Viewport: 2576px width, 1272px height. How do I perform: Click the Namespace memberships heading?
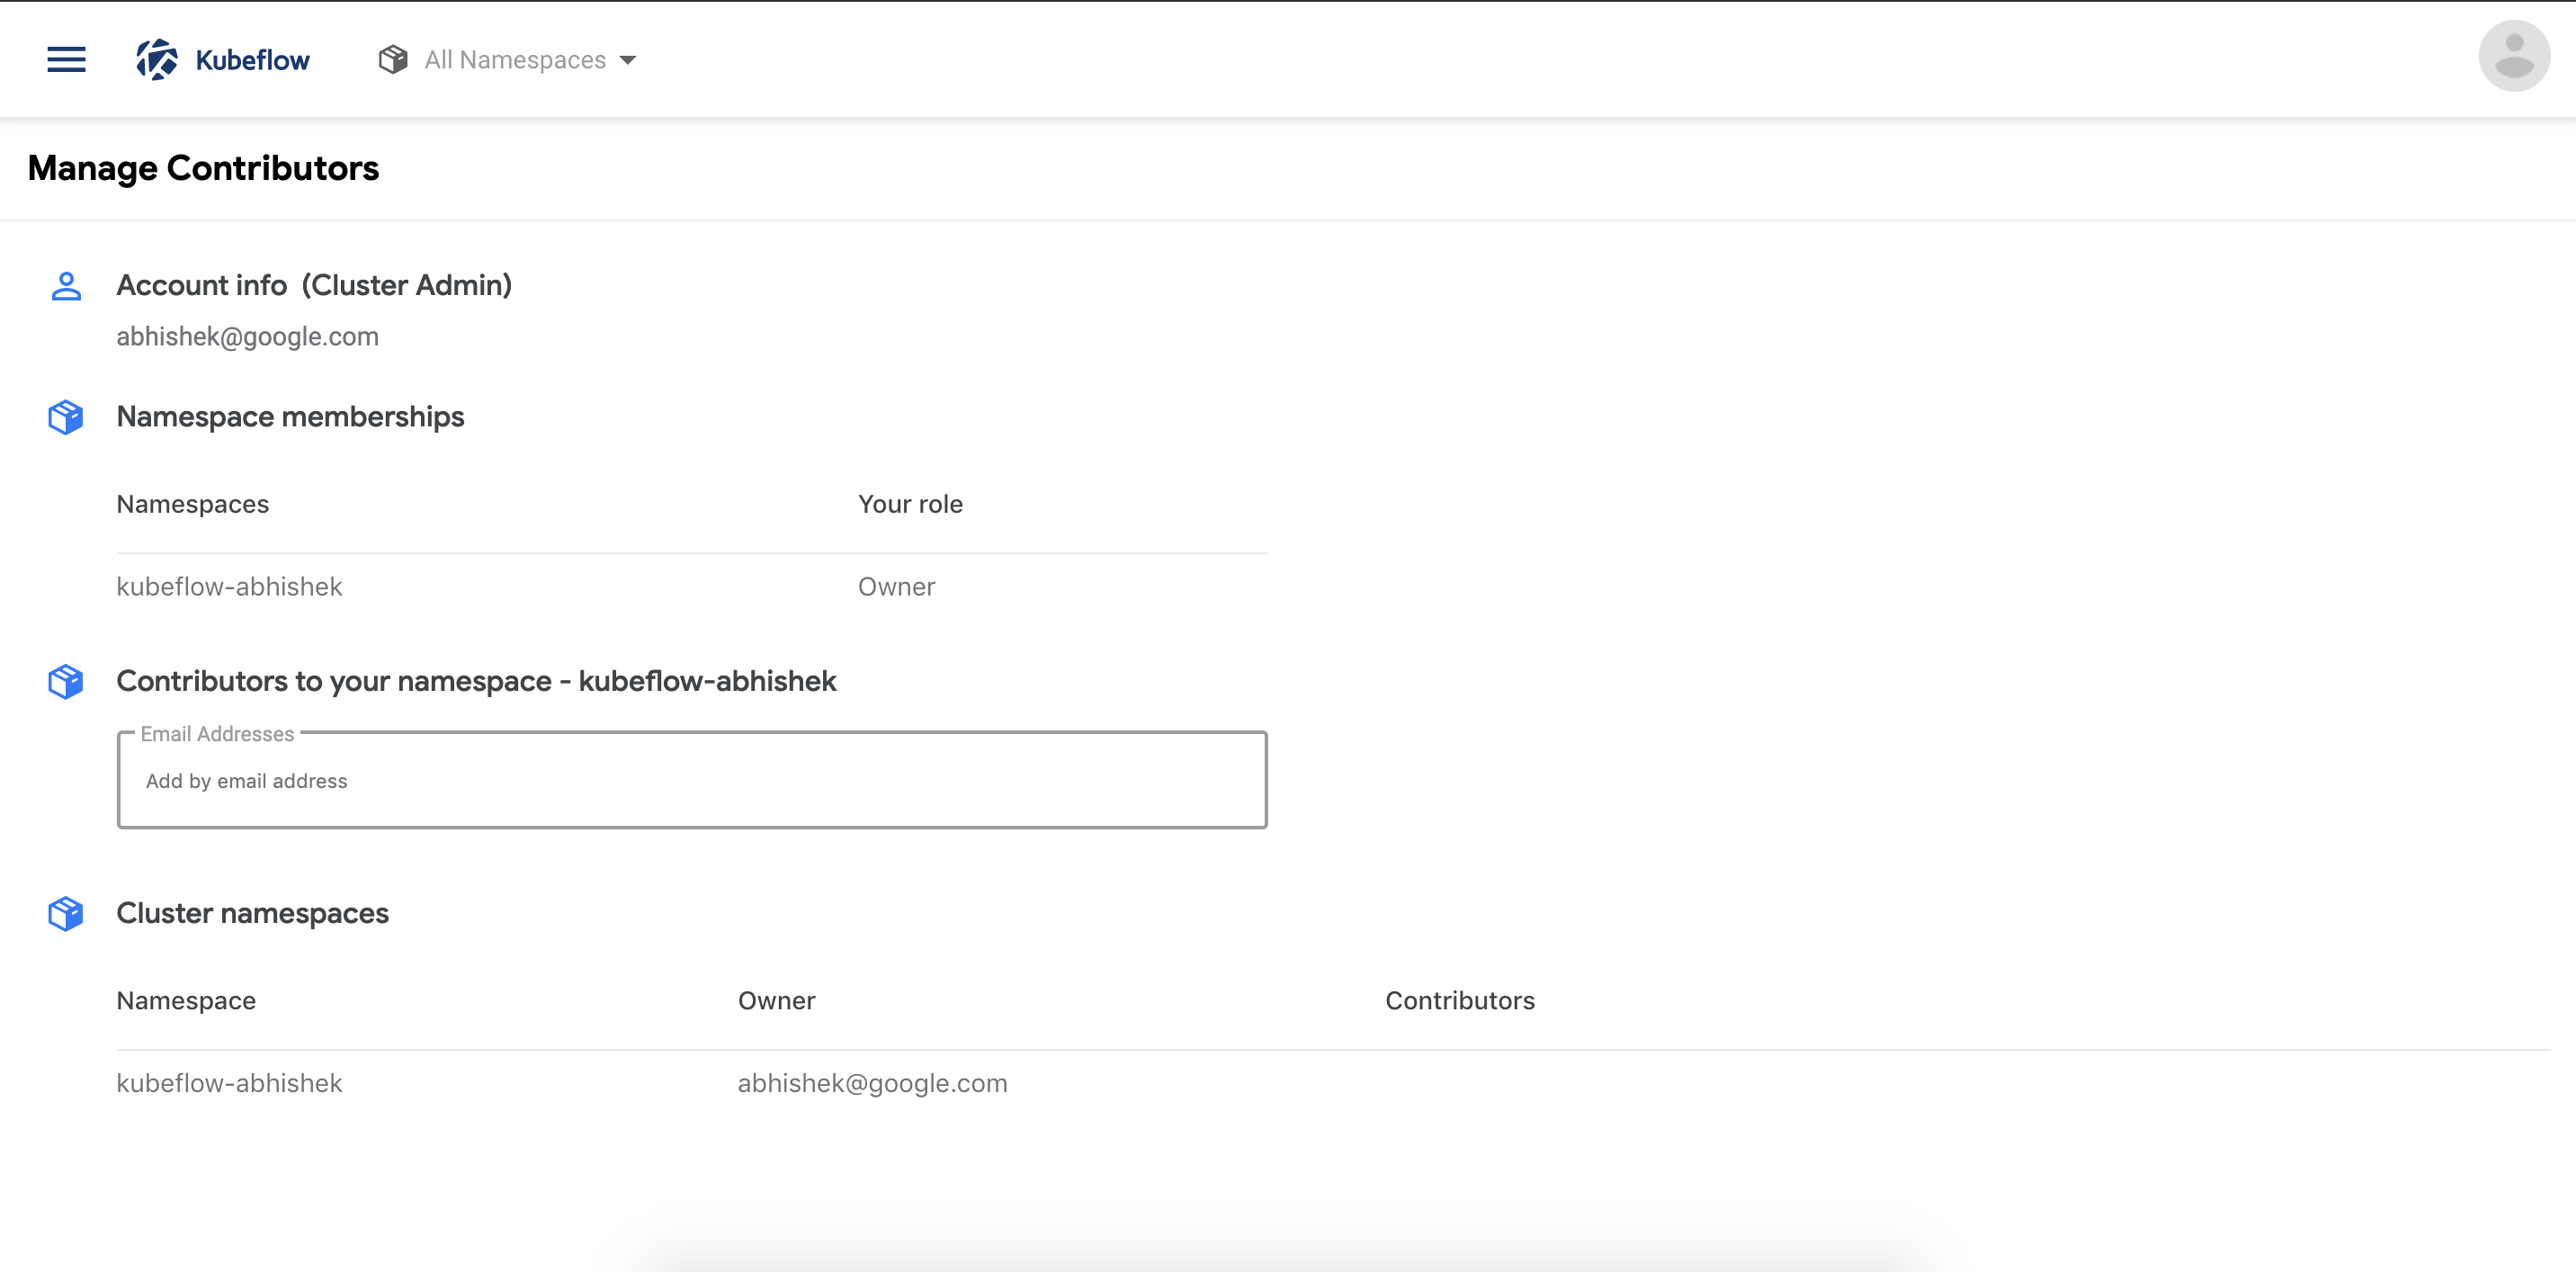[291, 417]
